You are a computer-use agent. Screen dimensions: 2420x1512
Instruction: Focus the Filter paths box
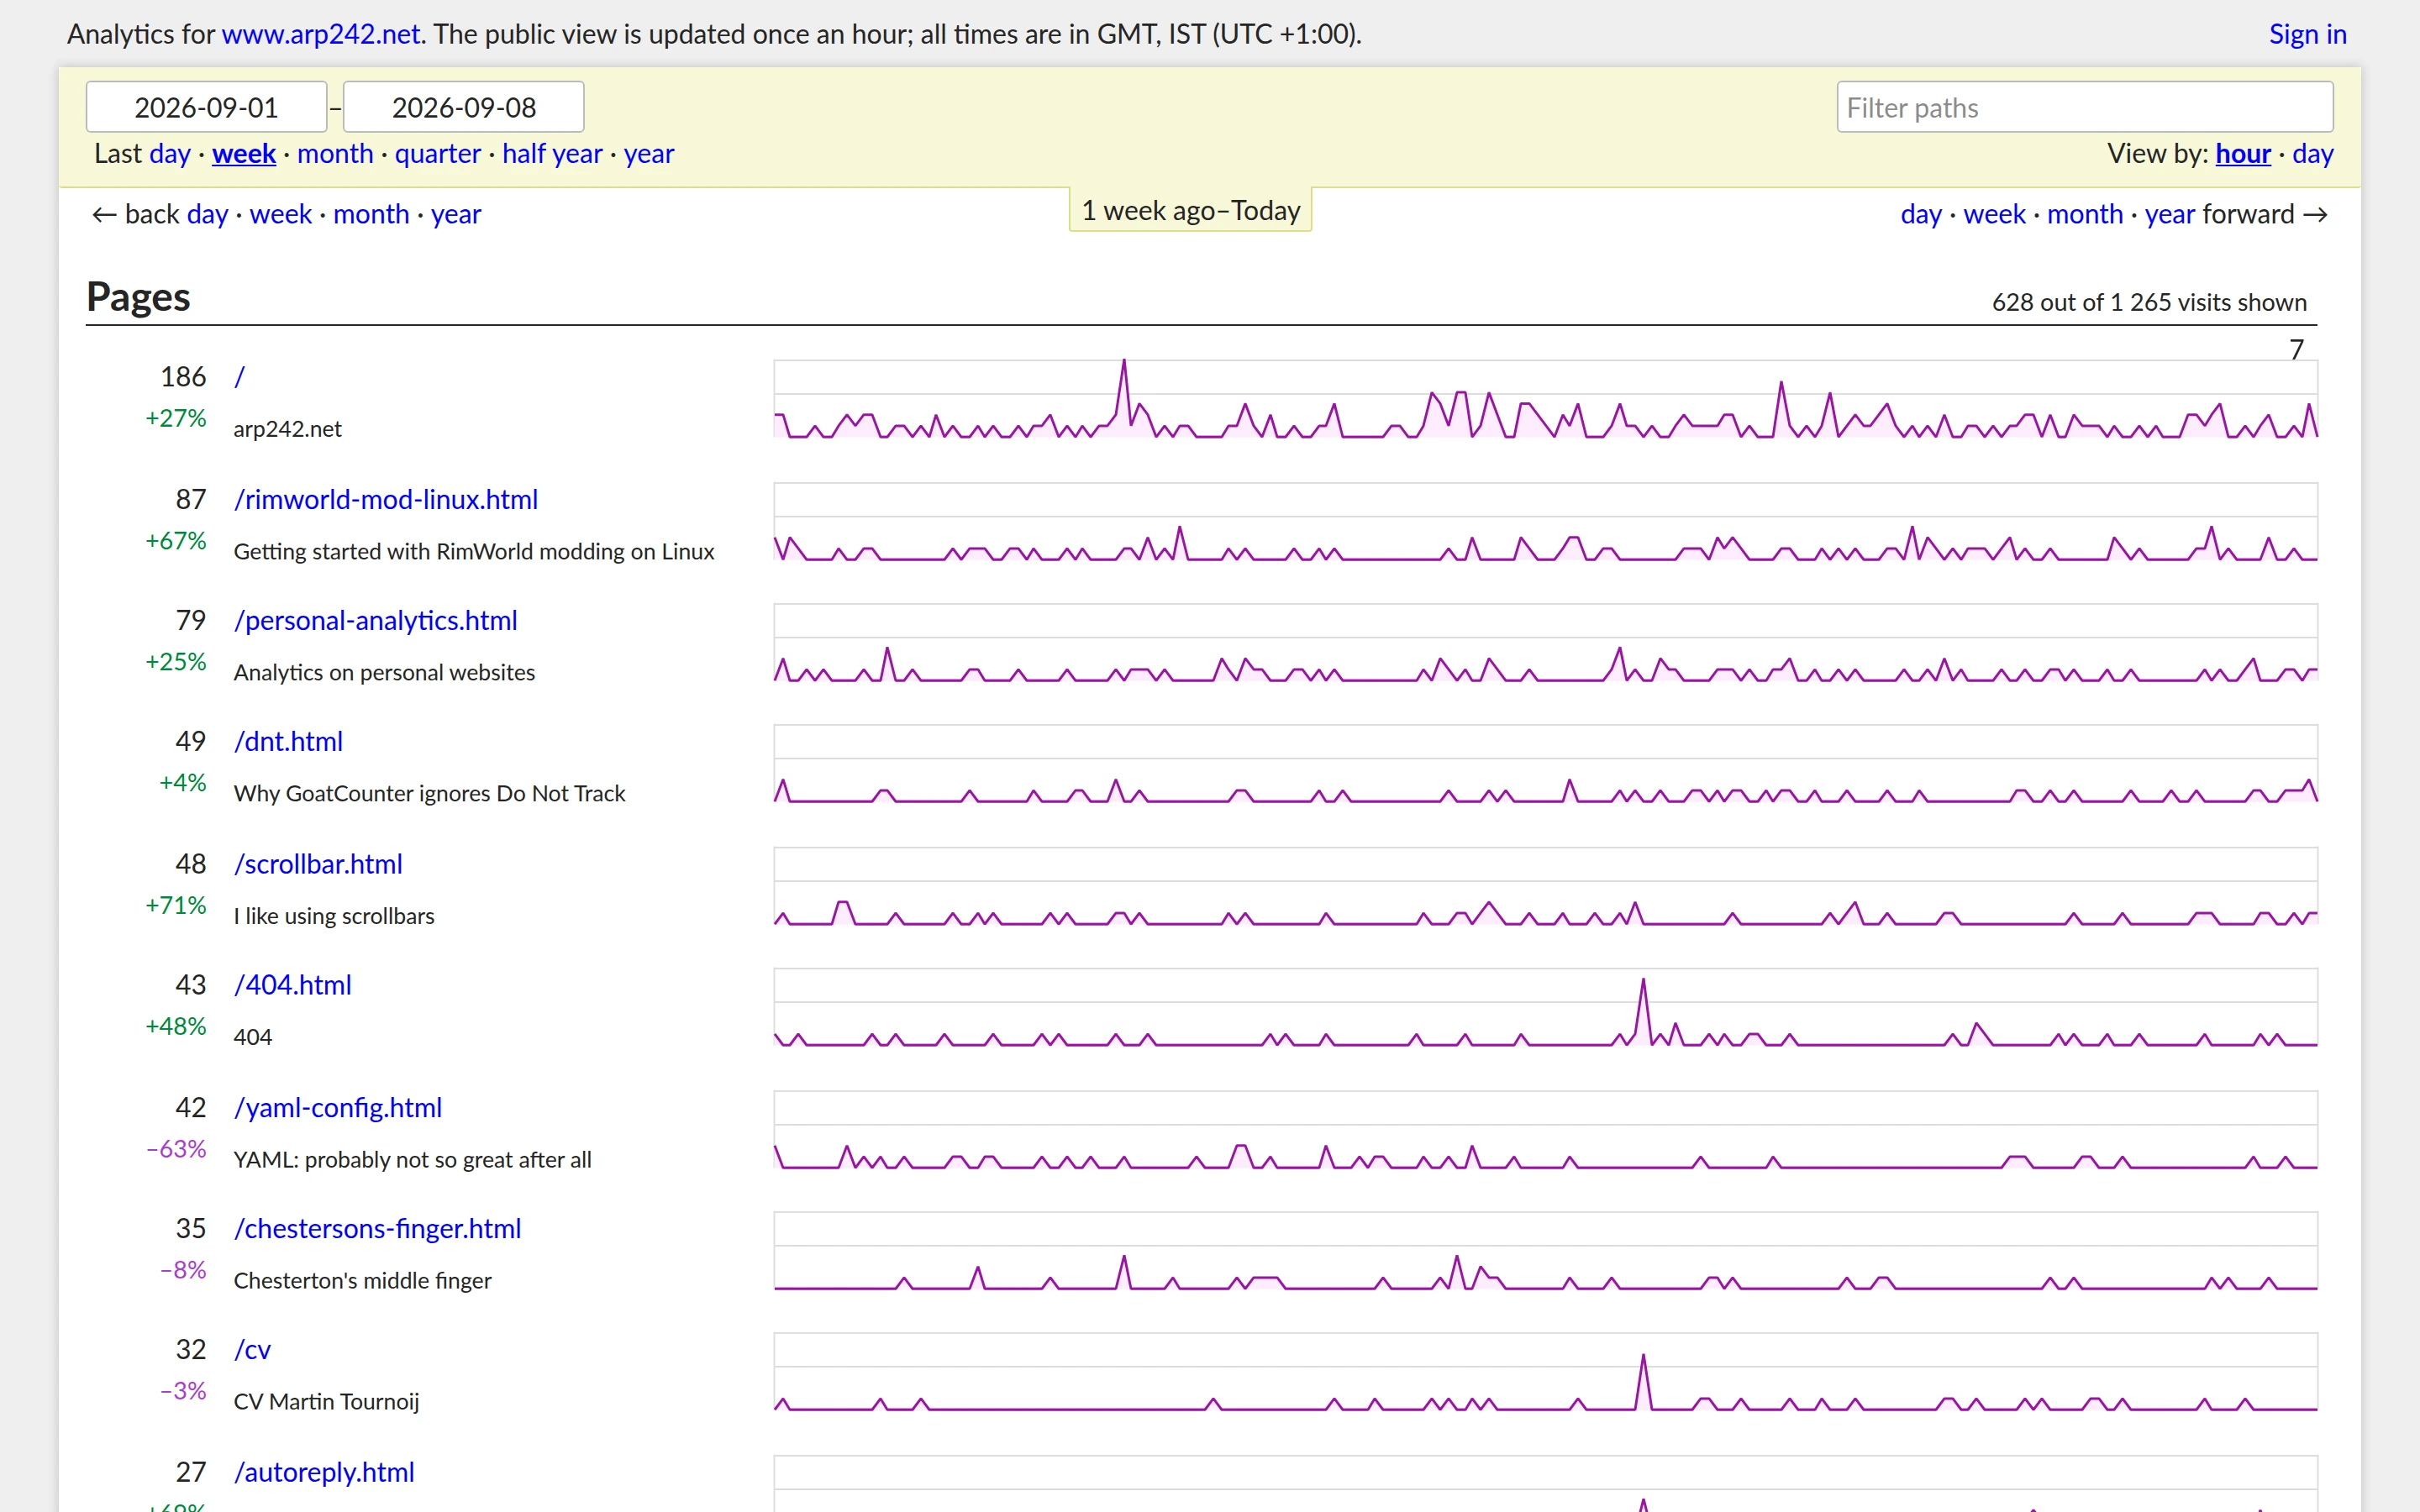(x=2084, y=107)
